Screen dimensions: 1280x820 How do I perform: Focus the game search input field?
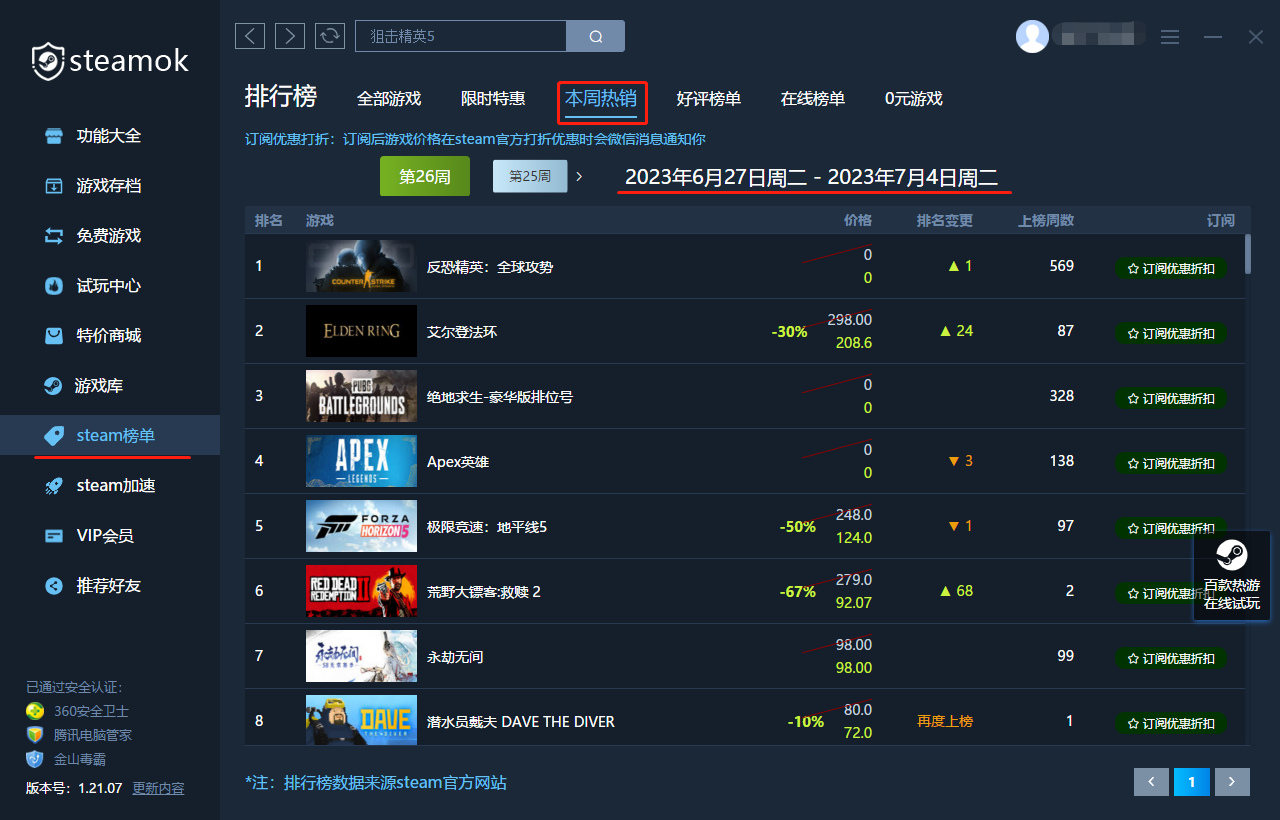click(x=461, y=36)
